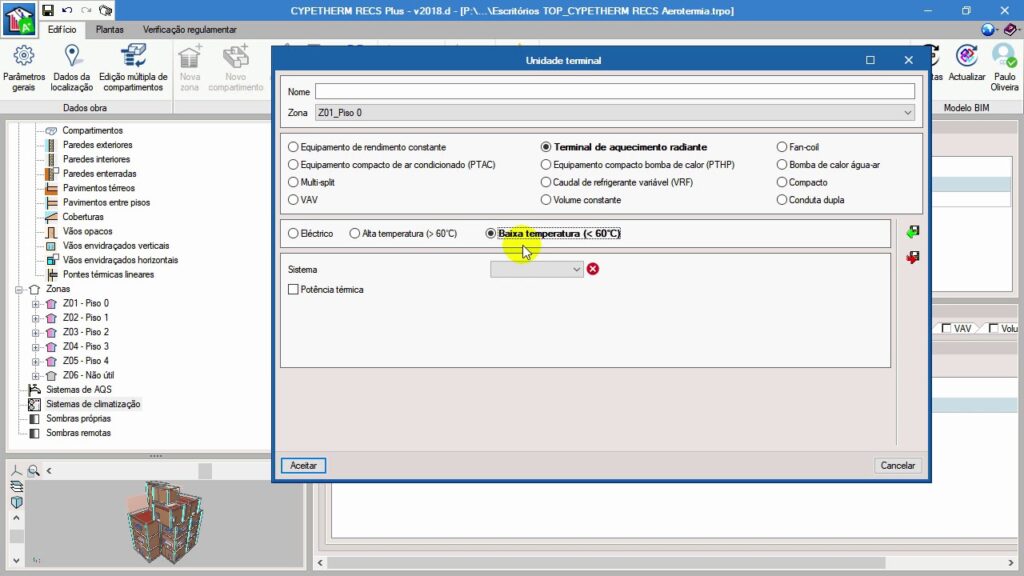Click the Aceitar button
The height and width of the screenshot is (576, 1024).
pos(303,465)
